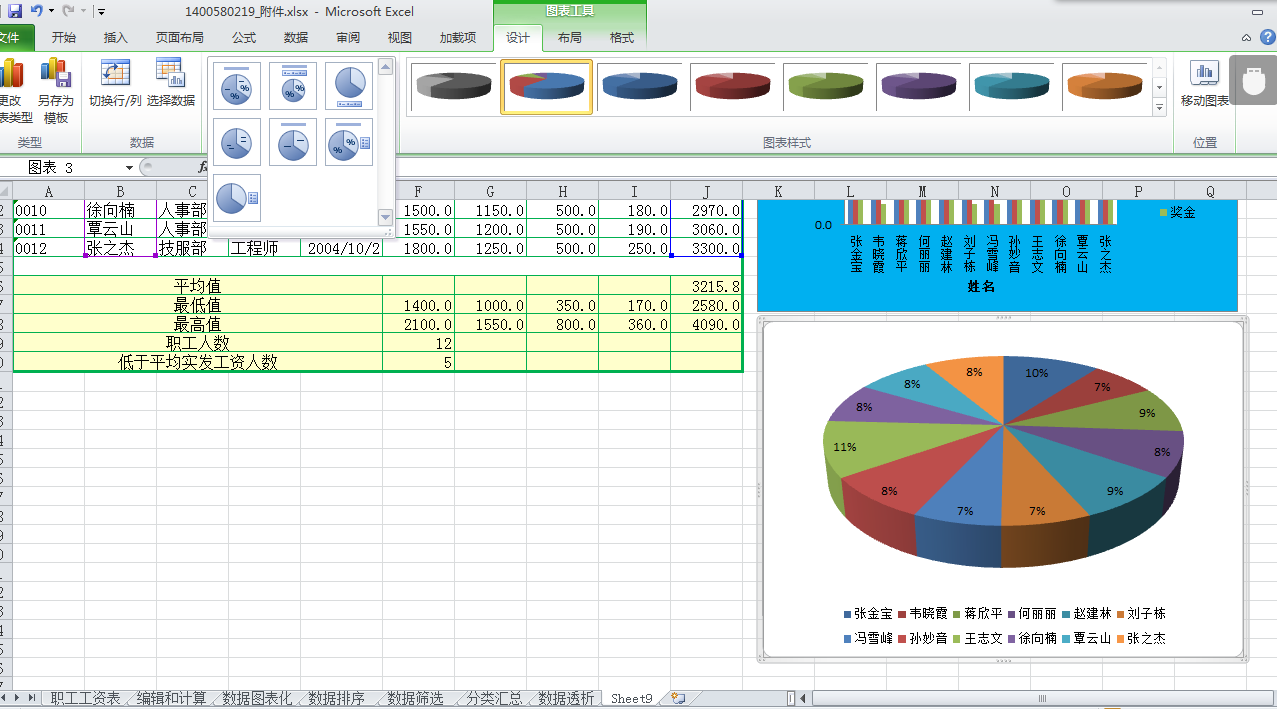Select the highlighted multicolor pie chart style
This screenshot has width=1277, height=709.
[546, 87]
